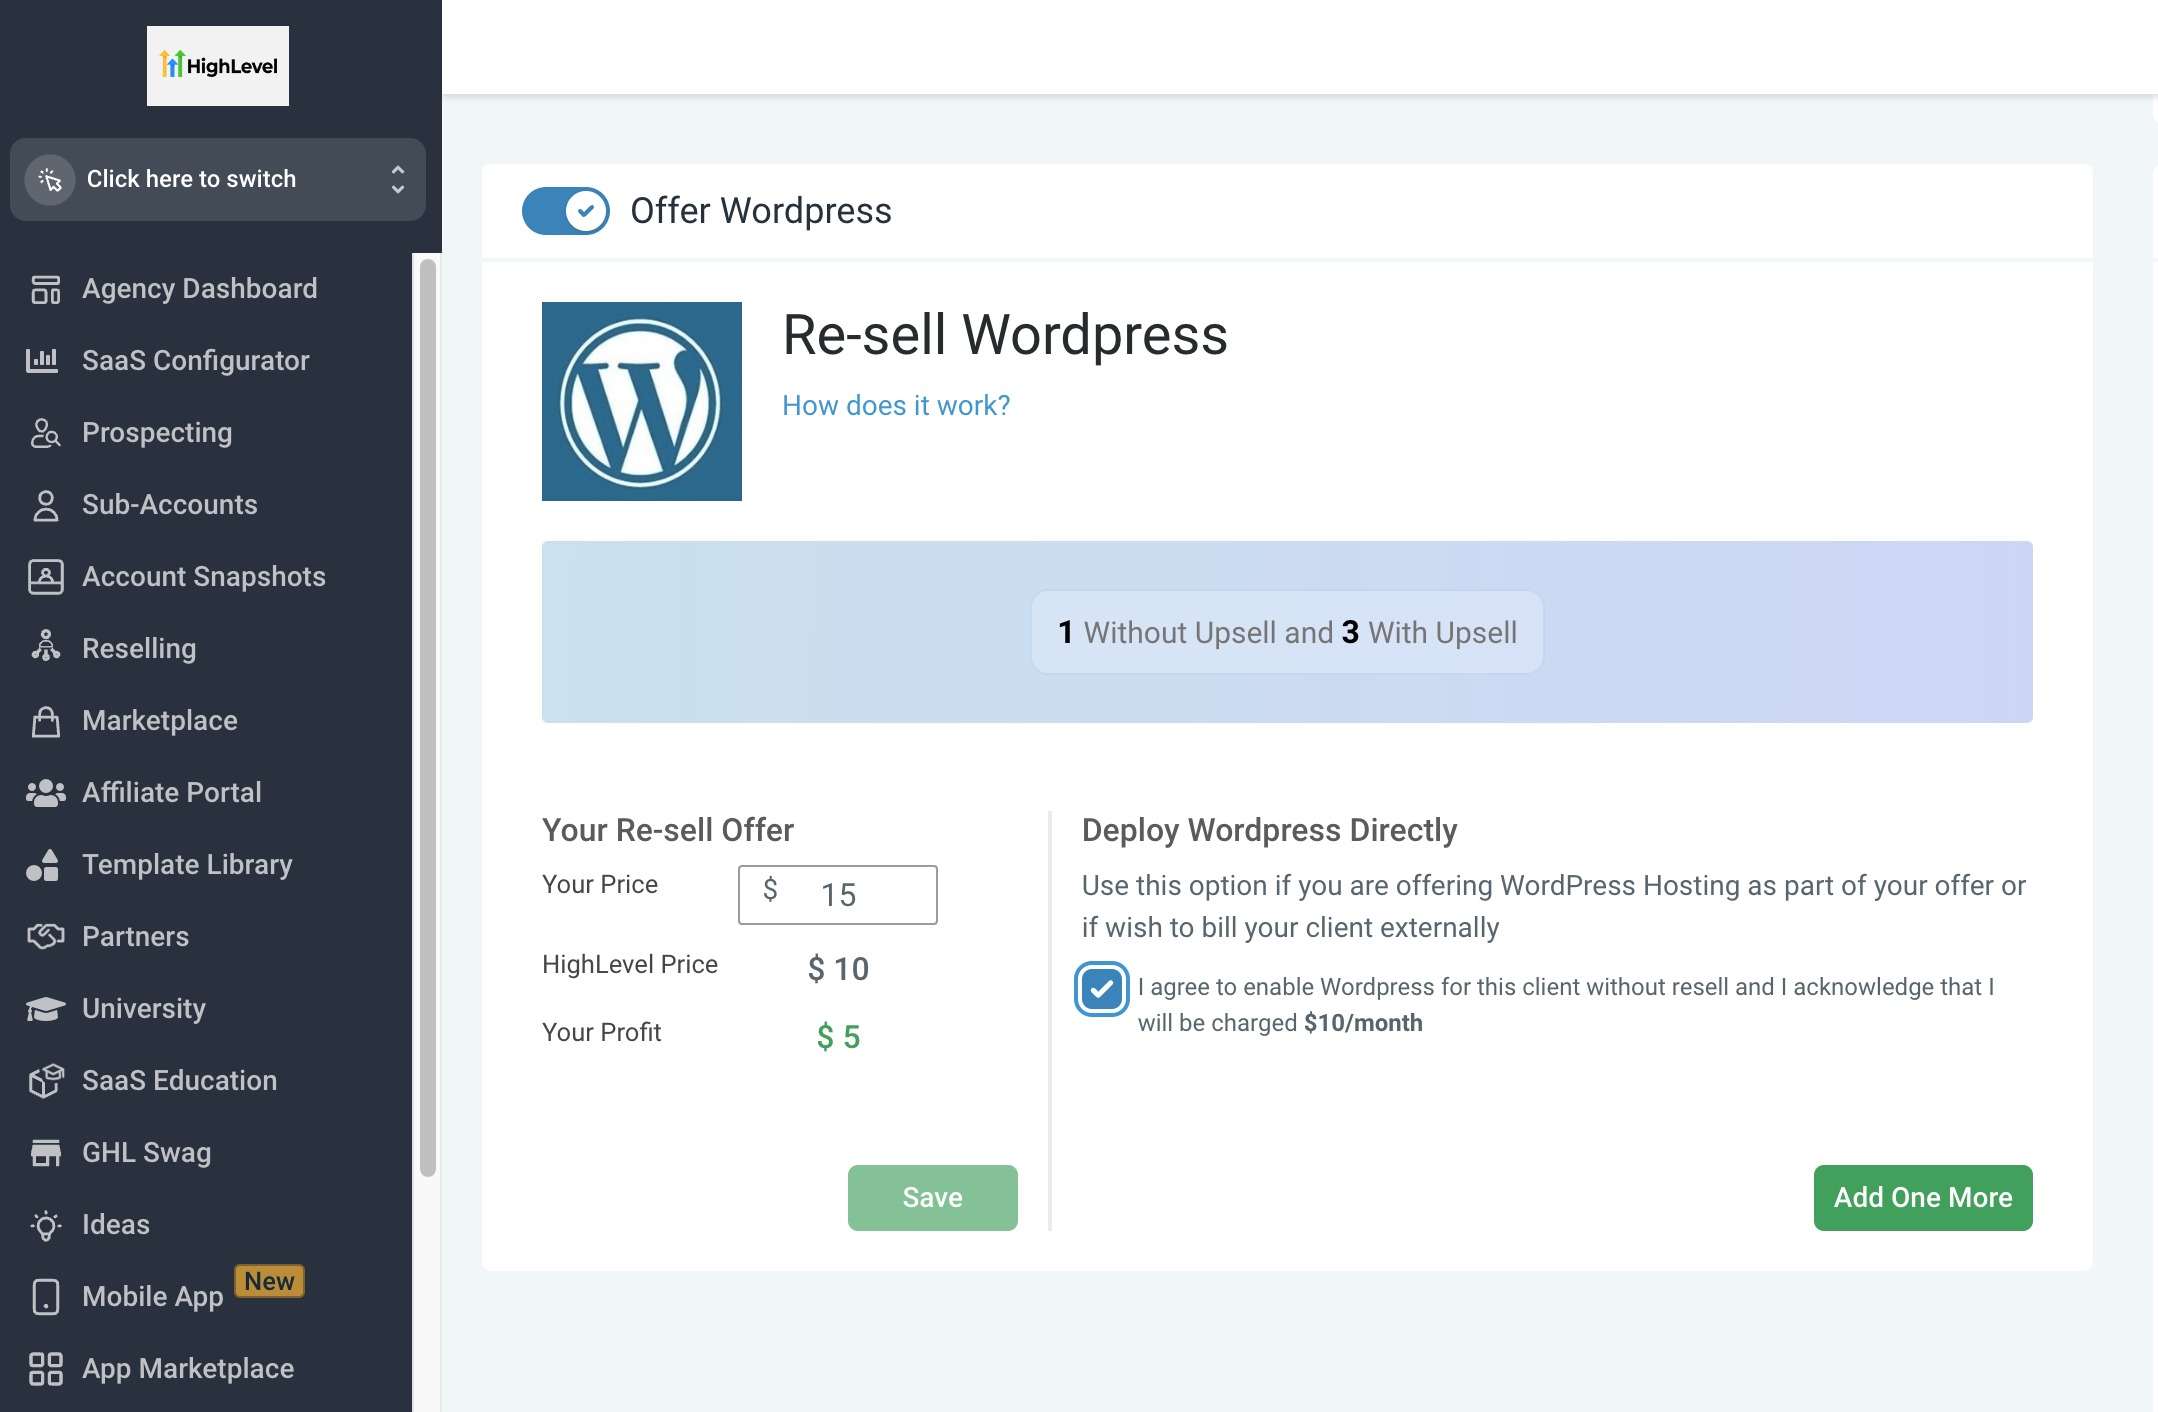Click the Your Price input field
2158x1412 pixels.
pos(838,895)
